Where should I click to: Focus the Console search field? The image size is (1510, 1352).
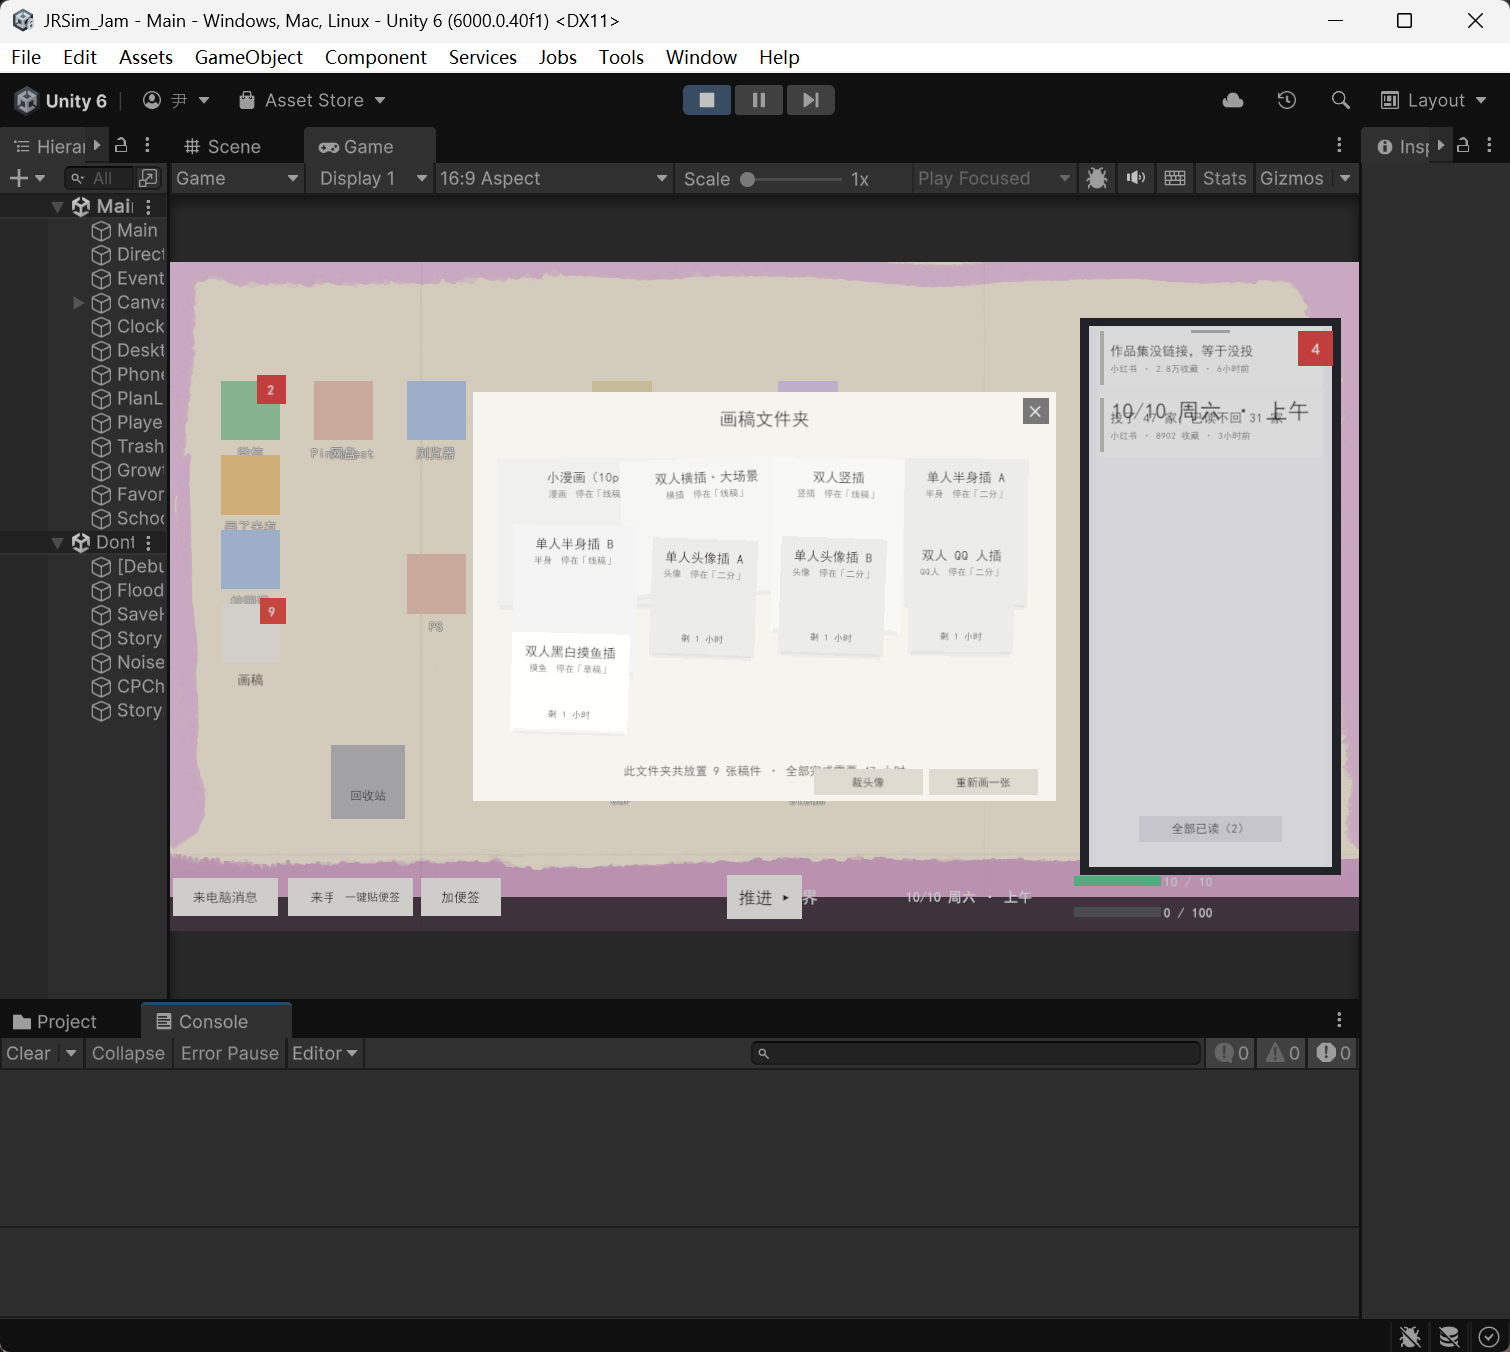click(x=975, y=1053)
